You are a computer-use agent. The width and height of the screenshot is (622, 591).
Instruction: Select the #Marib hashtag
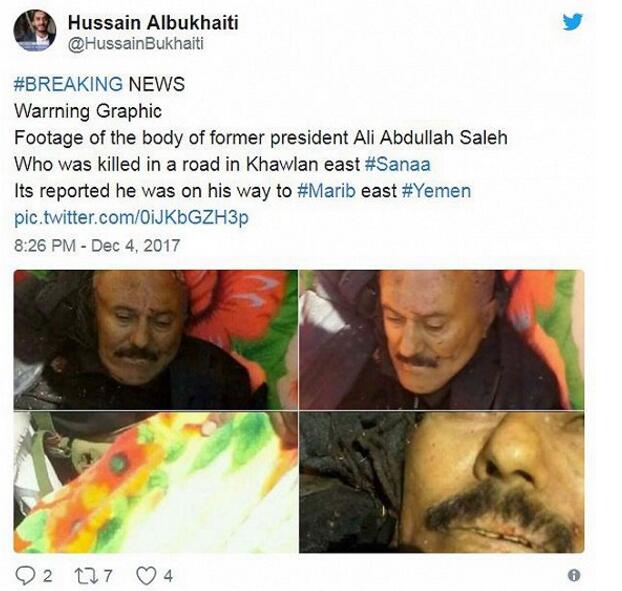click(326, 191)
